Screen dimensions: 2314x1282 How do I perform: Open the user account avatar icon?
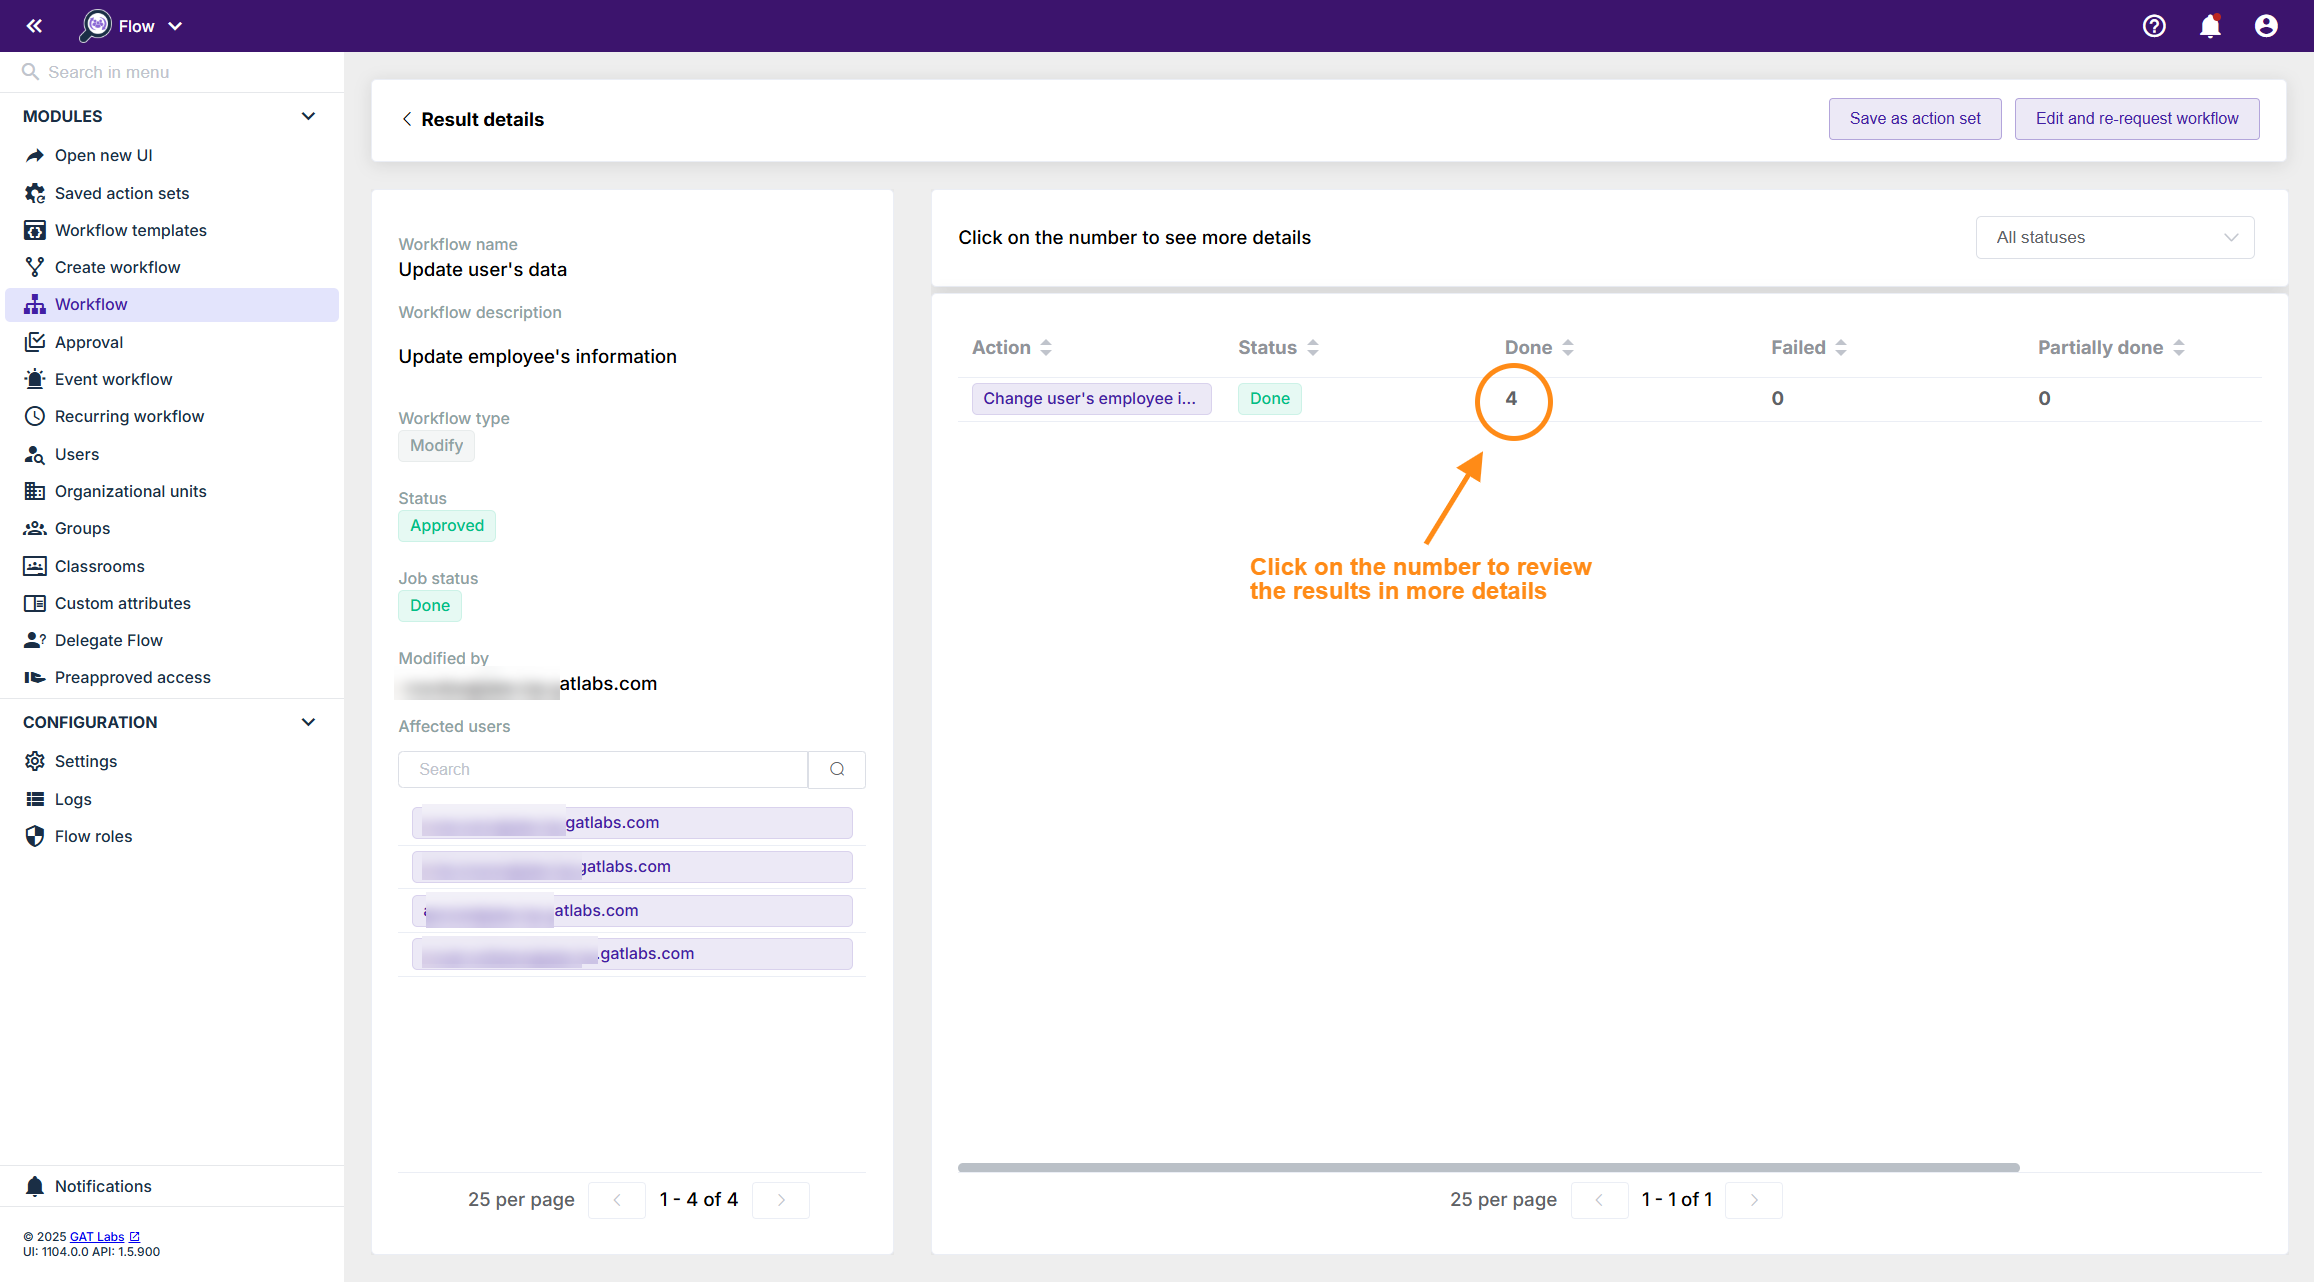coord(2266,26)
